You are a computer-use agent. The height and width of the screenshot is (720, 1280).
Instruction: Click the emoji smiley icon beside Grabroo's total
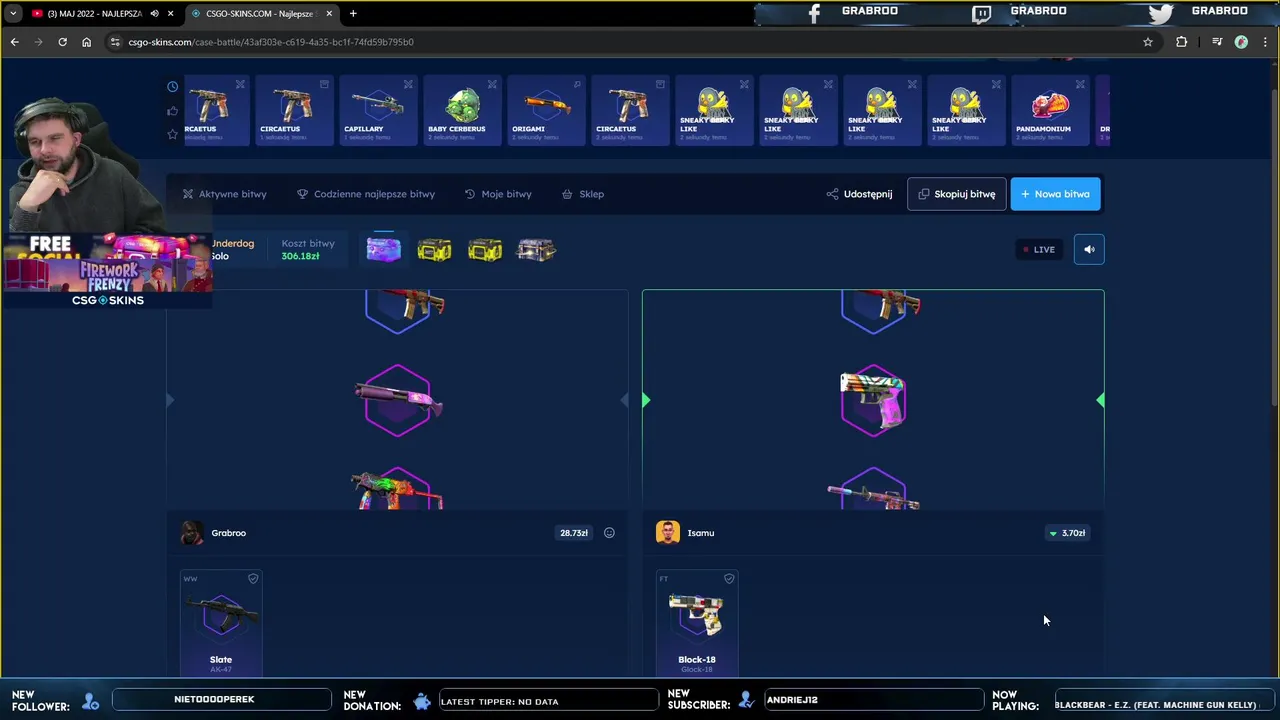click(x=609, y=533)
